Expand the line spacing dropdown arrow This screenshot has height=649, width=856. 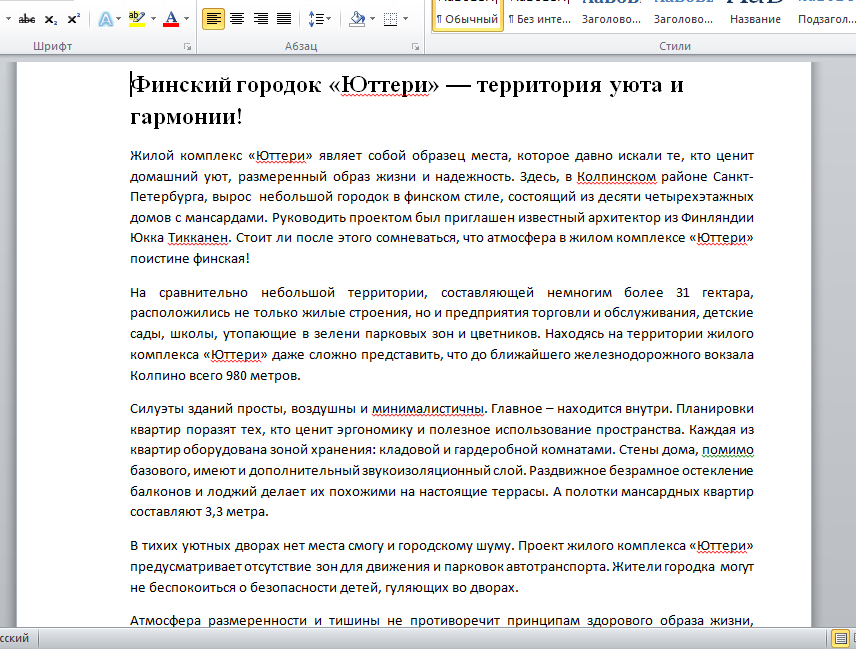pyautogui.click(x=329, y=19)
